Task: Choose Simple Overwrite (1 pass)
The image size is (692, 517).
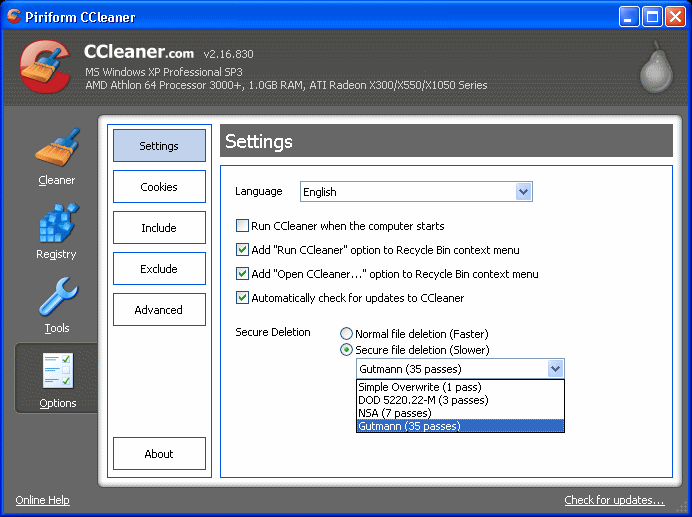Action: pyautogui.click(x=460, y=387)
